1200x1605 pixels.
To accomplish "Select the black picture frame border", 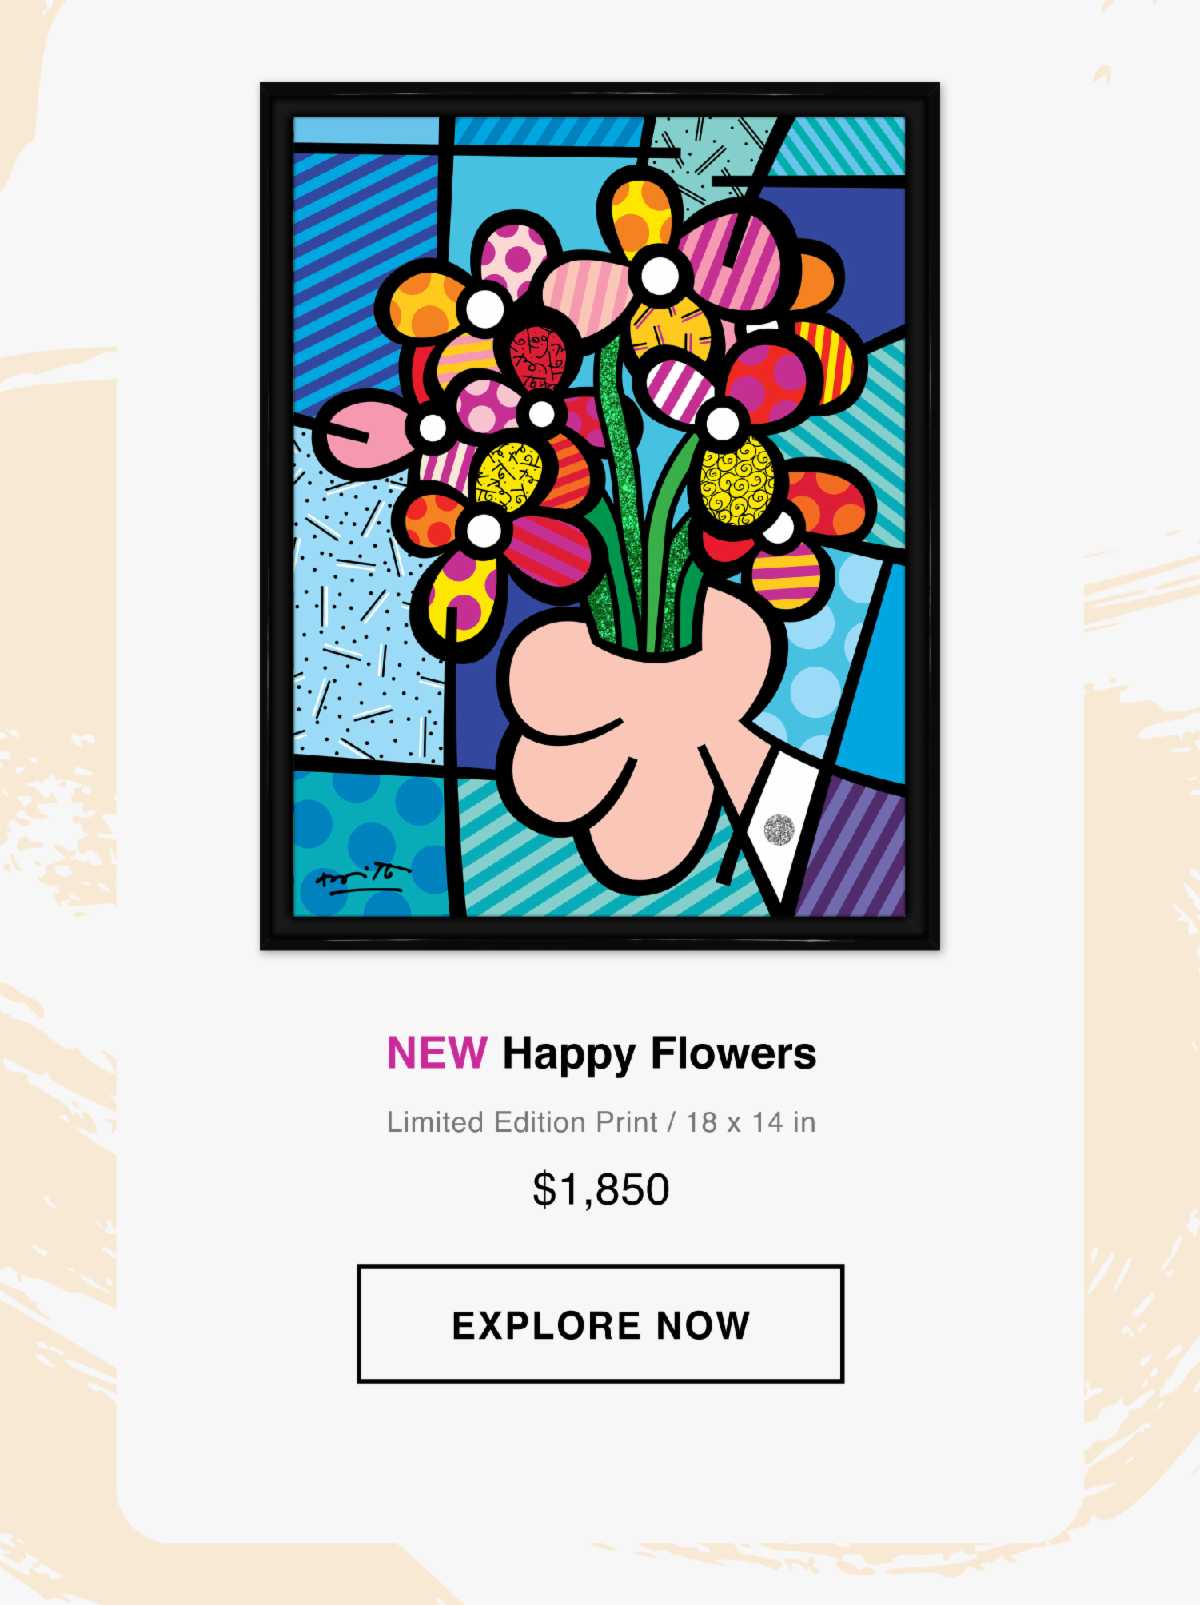I will coord(275,516).
